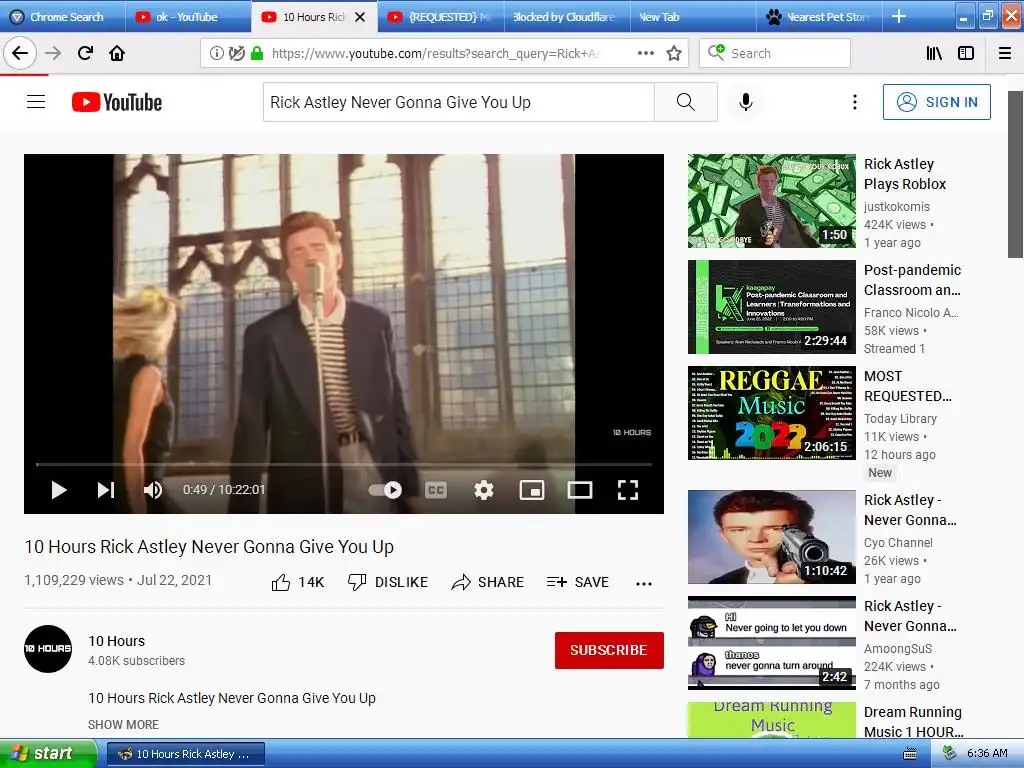Viewport: 1024px width, 768px height.
Task: Show site information icon in address bar
Action: tap(217, 54)
